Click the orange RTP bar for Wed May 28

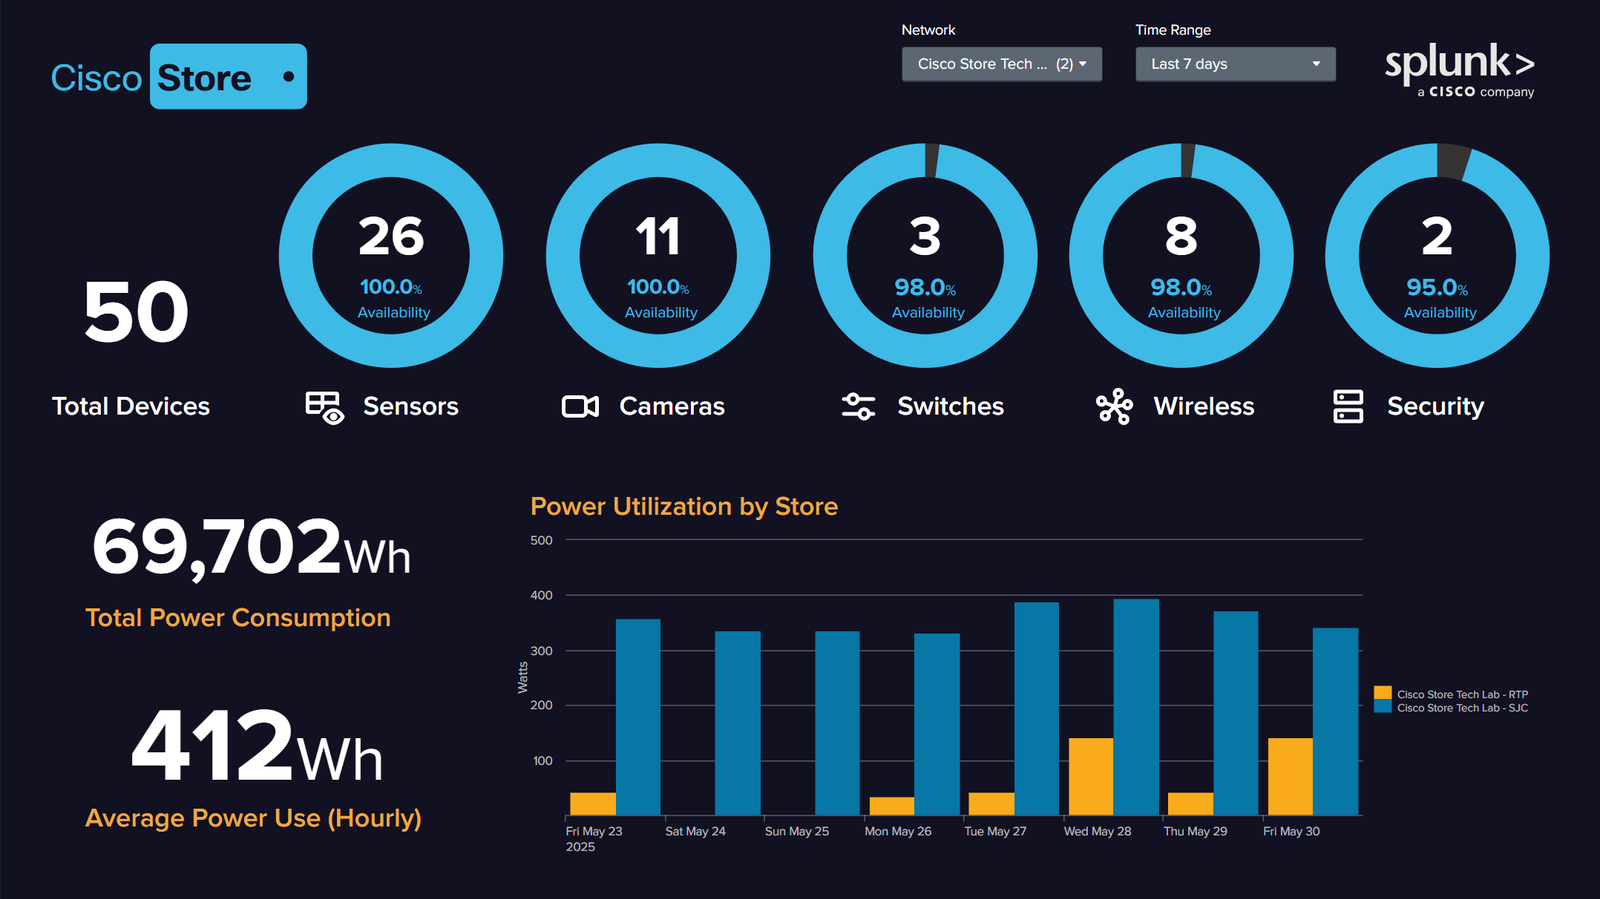pyautogui.click(x=1091, y=777)
